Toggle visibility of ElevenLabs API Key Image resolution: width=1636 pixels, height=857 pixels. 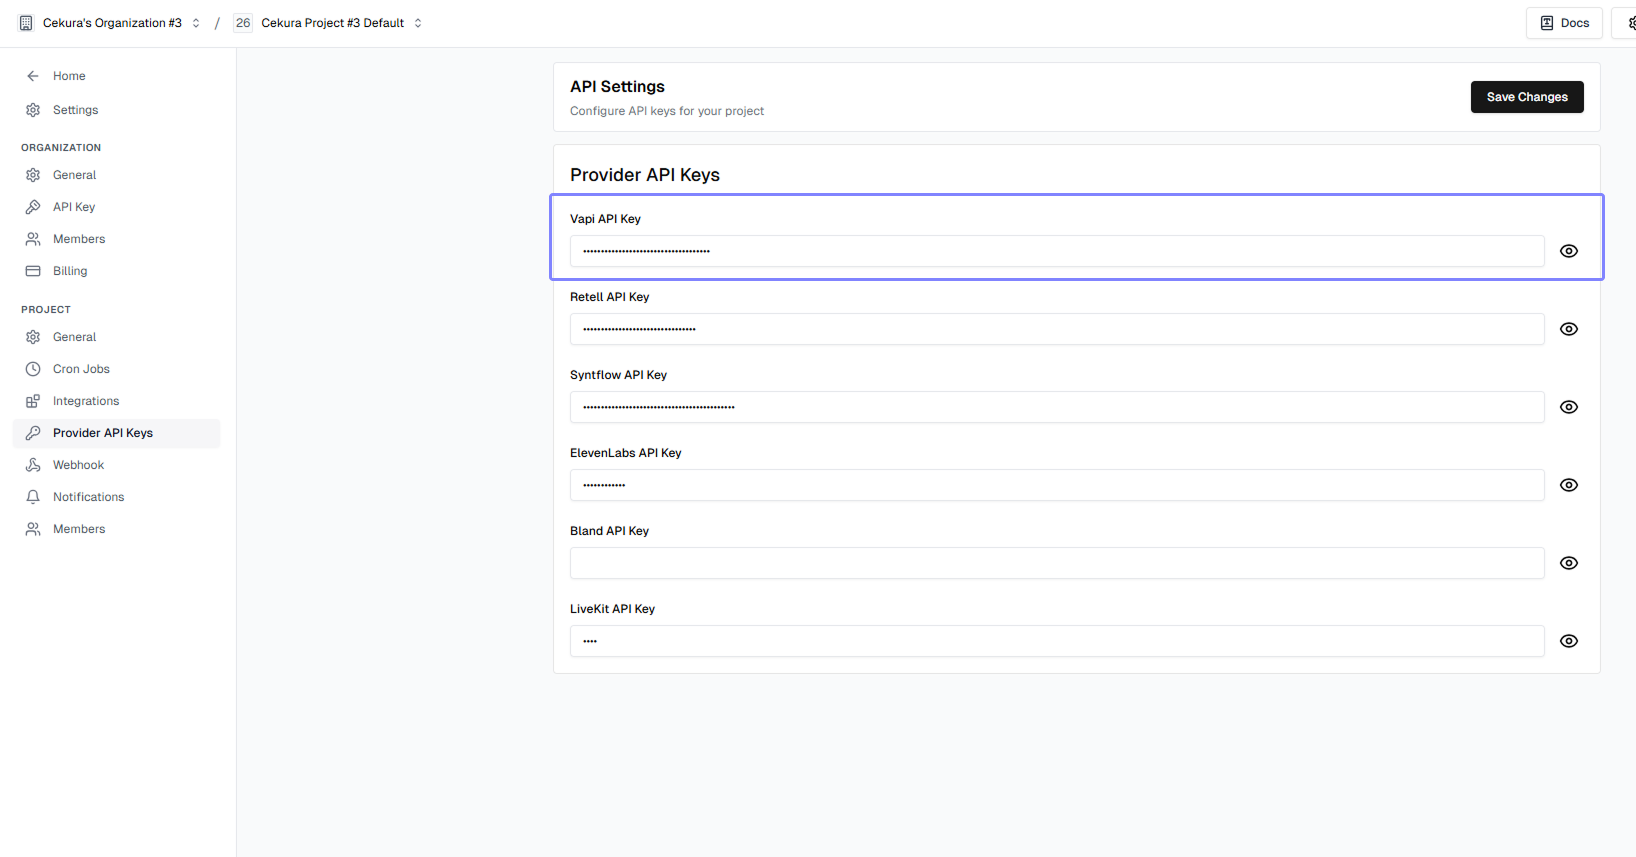(x=1569, y=485)
